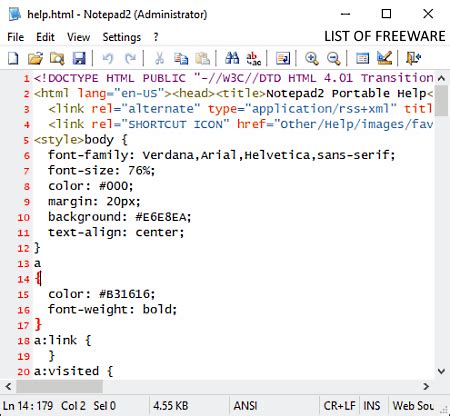
Task: Redo the last undone edit
Action: coord(130,58)
